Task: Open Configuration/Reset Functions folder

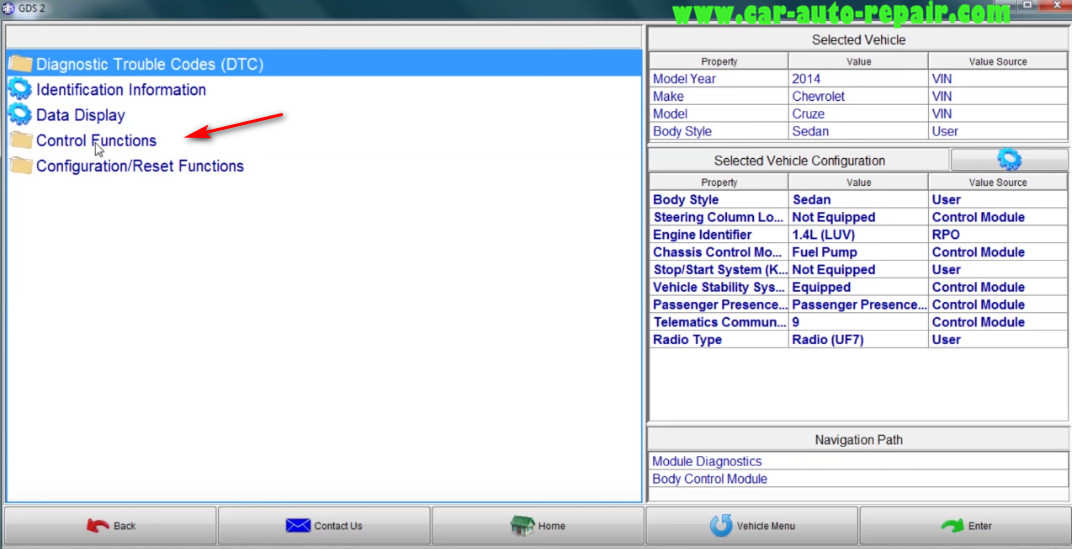Action: tap(139, 166)
